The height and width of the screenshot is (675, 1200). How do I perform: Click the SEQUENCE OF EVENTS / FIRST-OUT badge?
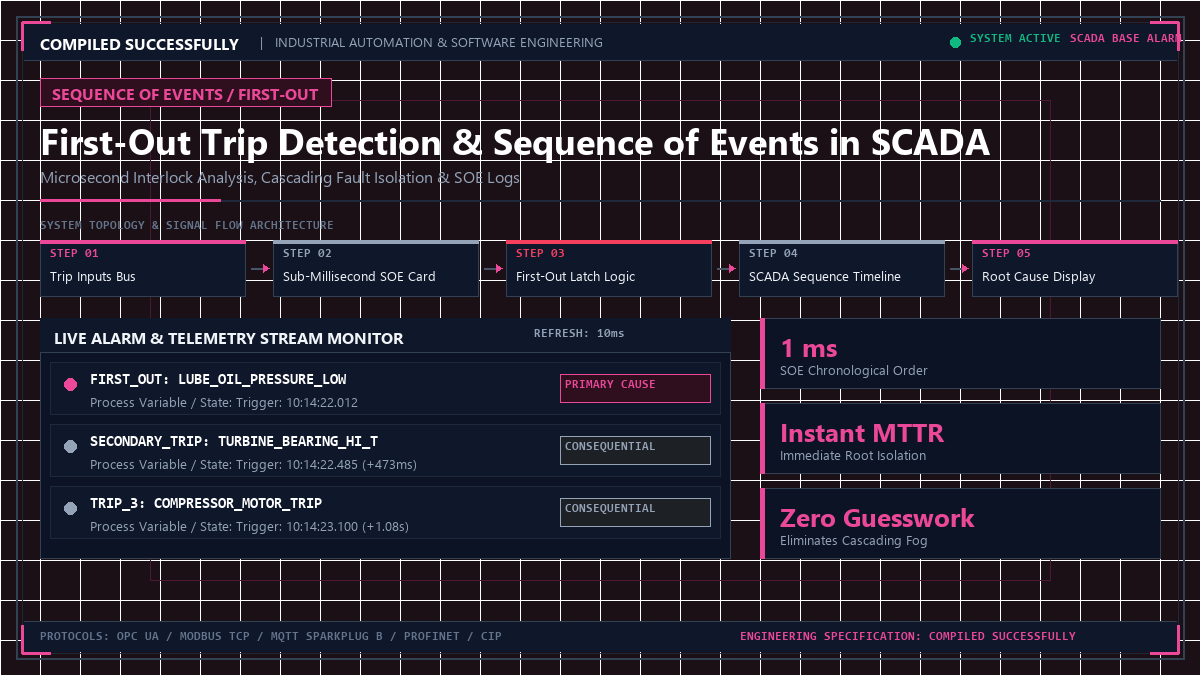[x=185, y=94]
